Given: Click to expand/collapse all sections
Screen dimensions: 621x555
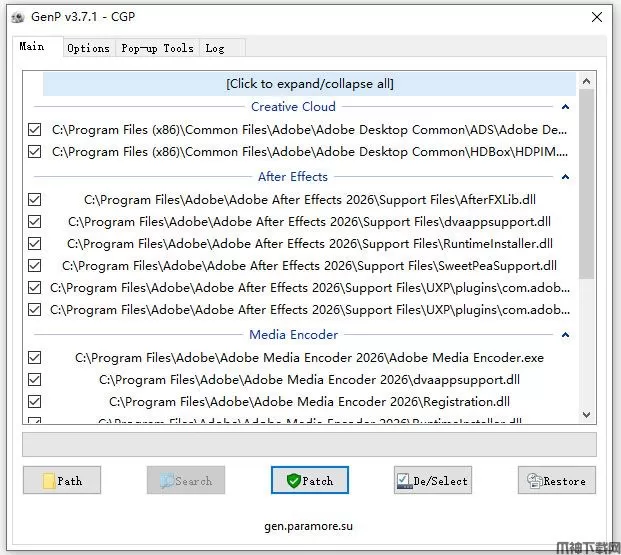Looking at the screenshot, I should pos(309,84).
